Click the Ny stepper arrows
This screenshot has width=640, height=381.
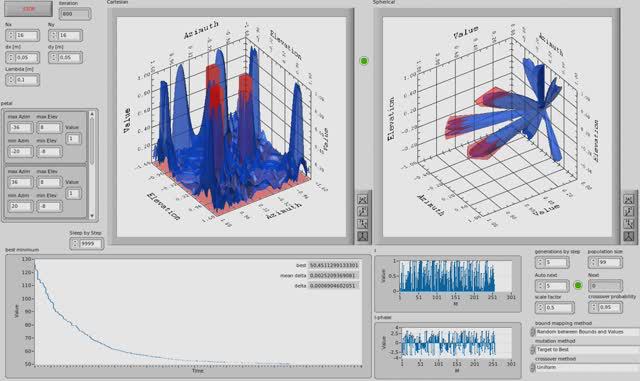click(x=53, y=36)
